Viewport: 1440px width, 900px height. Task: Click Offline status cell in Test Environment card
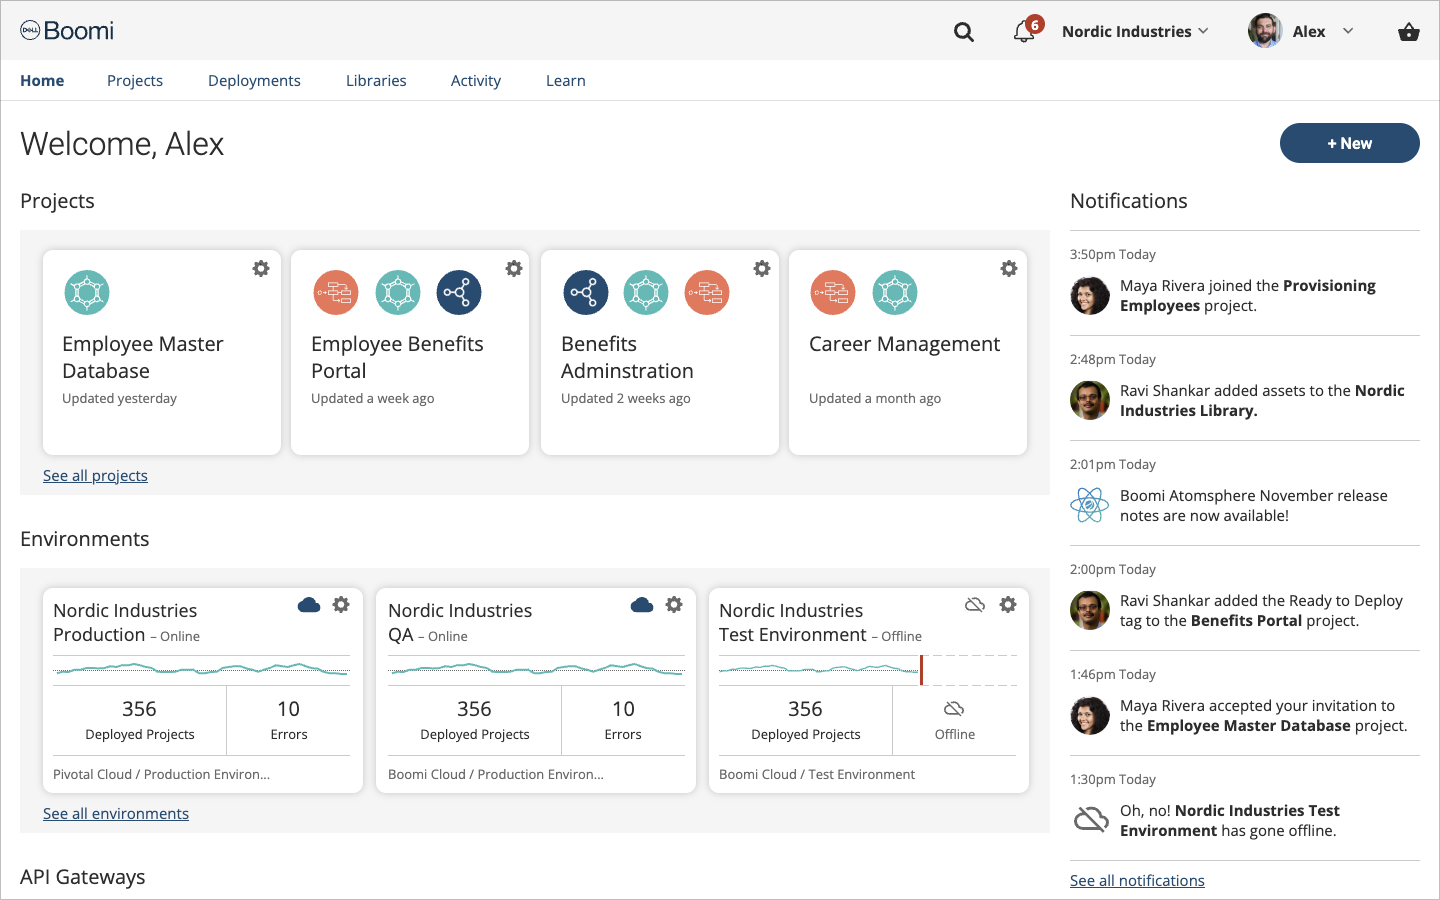point(955,720)
